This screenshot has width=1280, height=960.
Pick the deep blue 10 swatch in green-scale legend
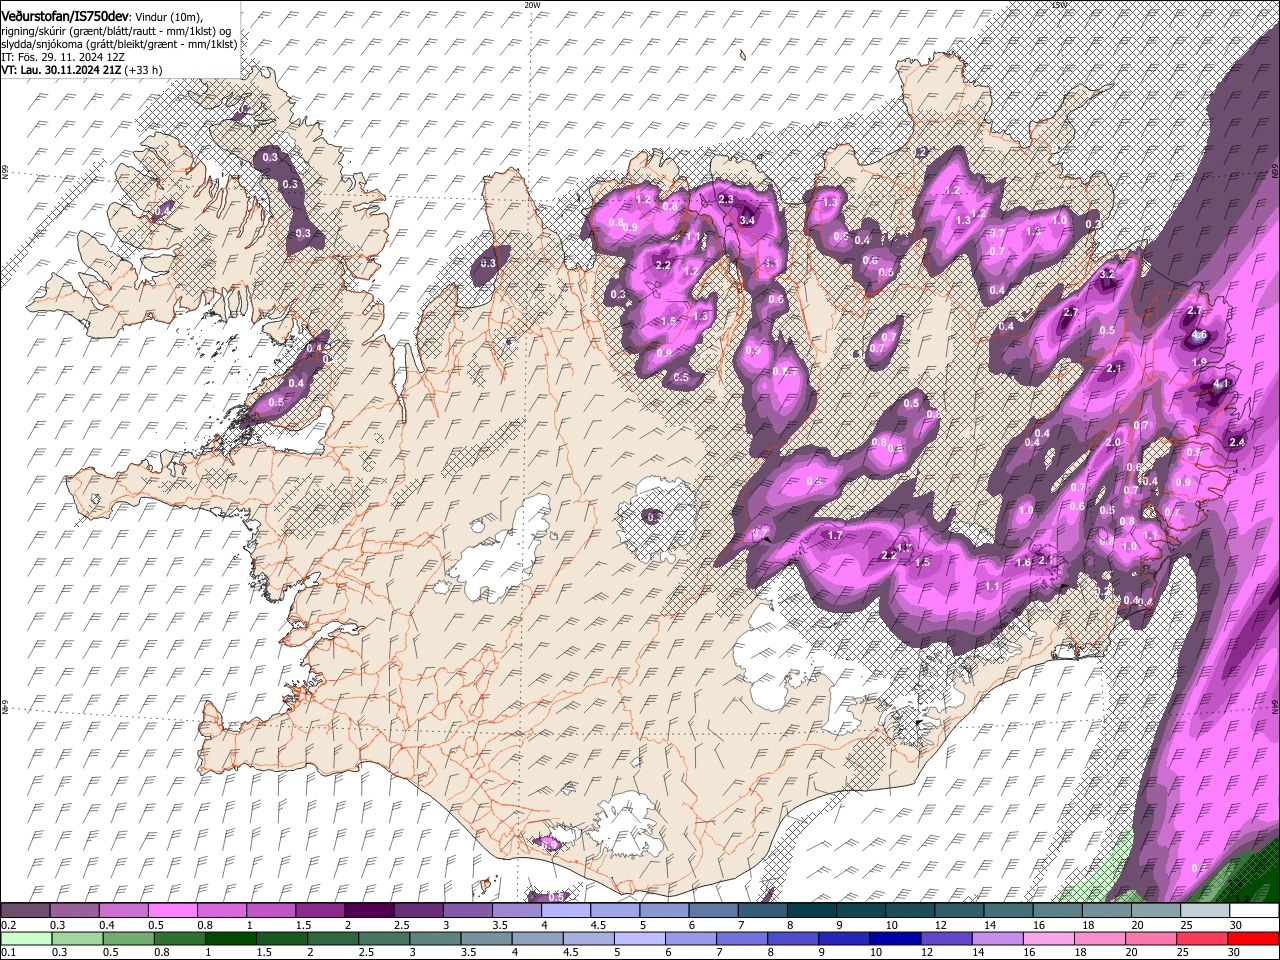coord(894,938)
